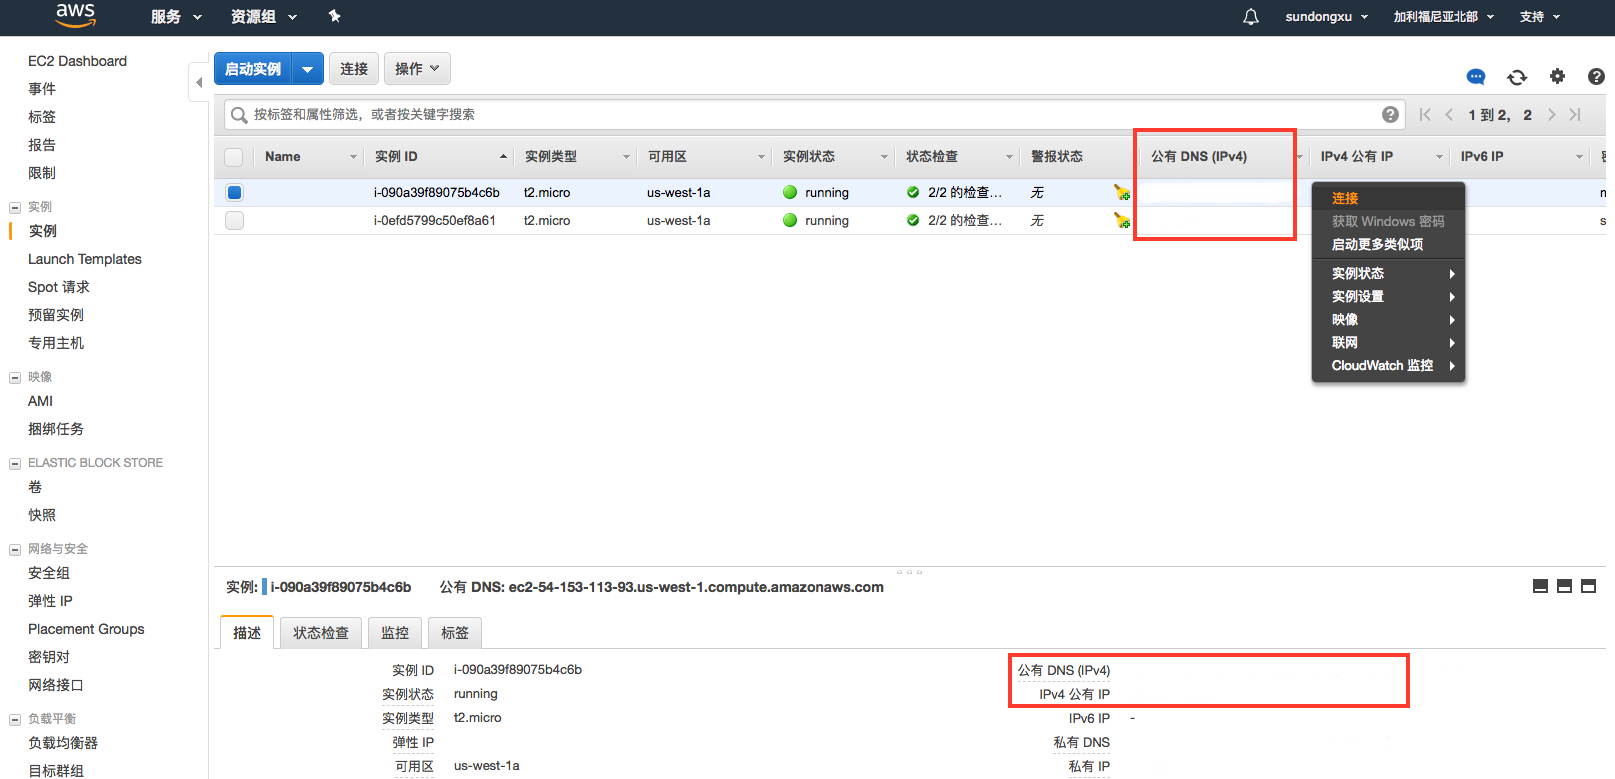The width and height of the screenshot is (1615, 779).
Task: Open the sundongxu account dropdown
Action: (x=1327, y=17)
